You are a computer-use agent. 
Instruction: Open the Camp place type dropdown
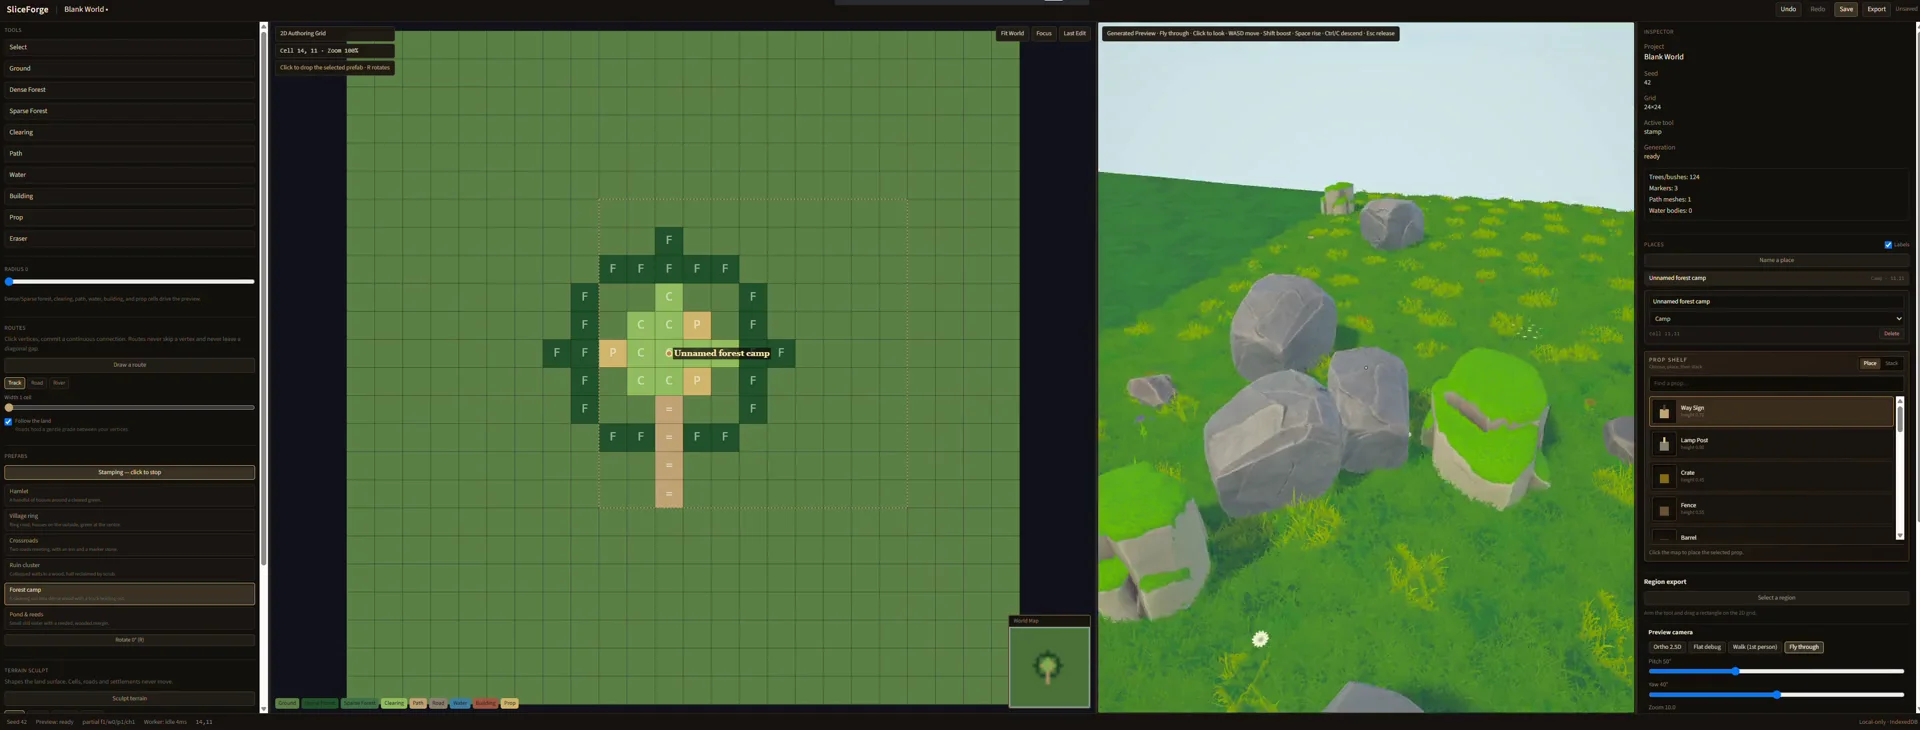tap(1776, 318)
